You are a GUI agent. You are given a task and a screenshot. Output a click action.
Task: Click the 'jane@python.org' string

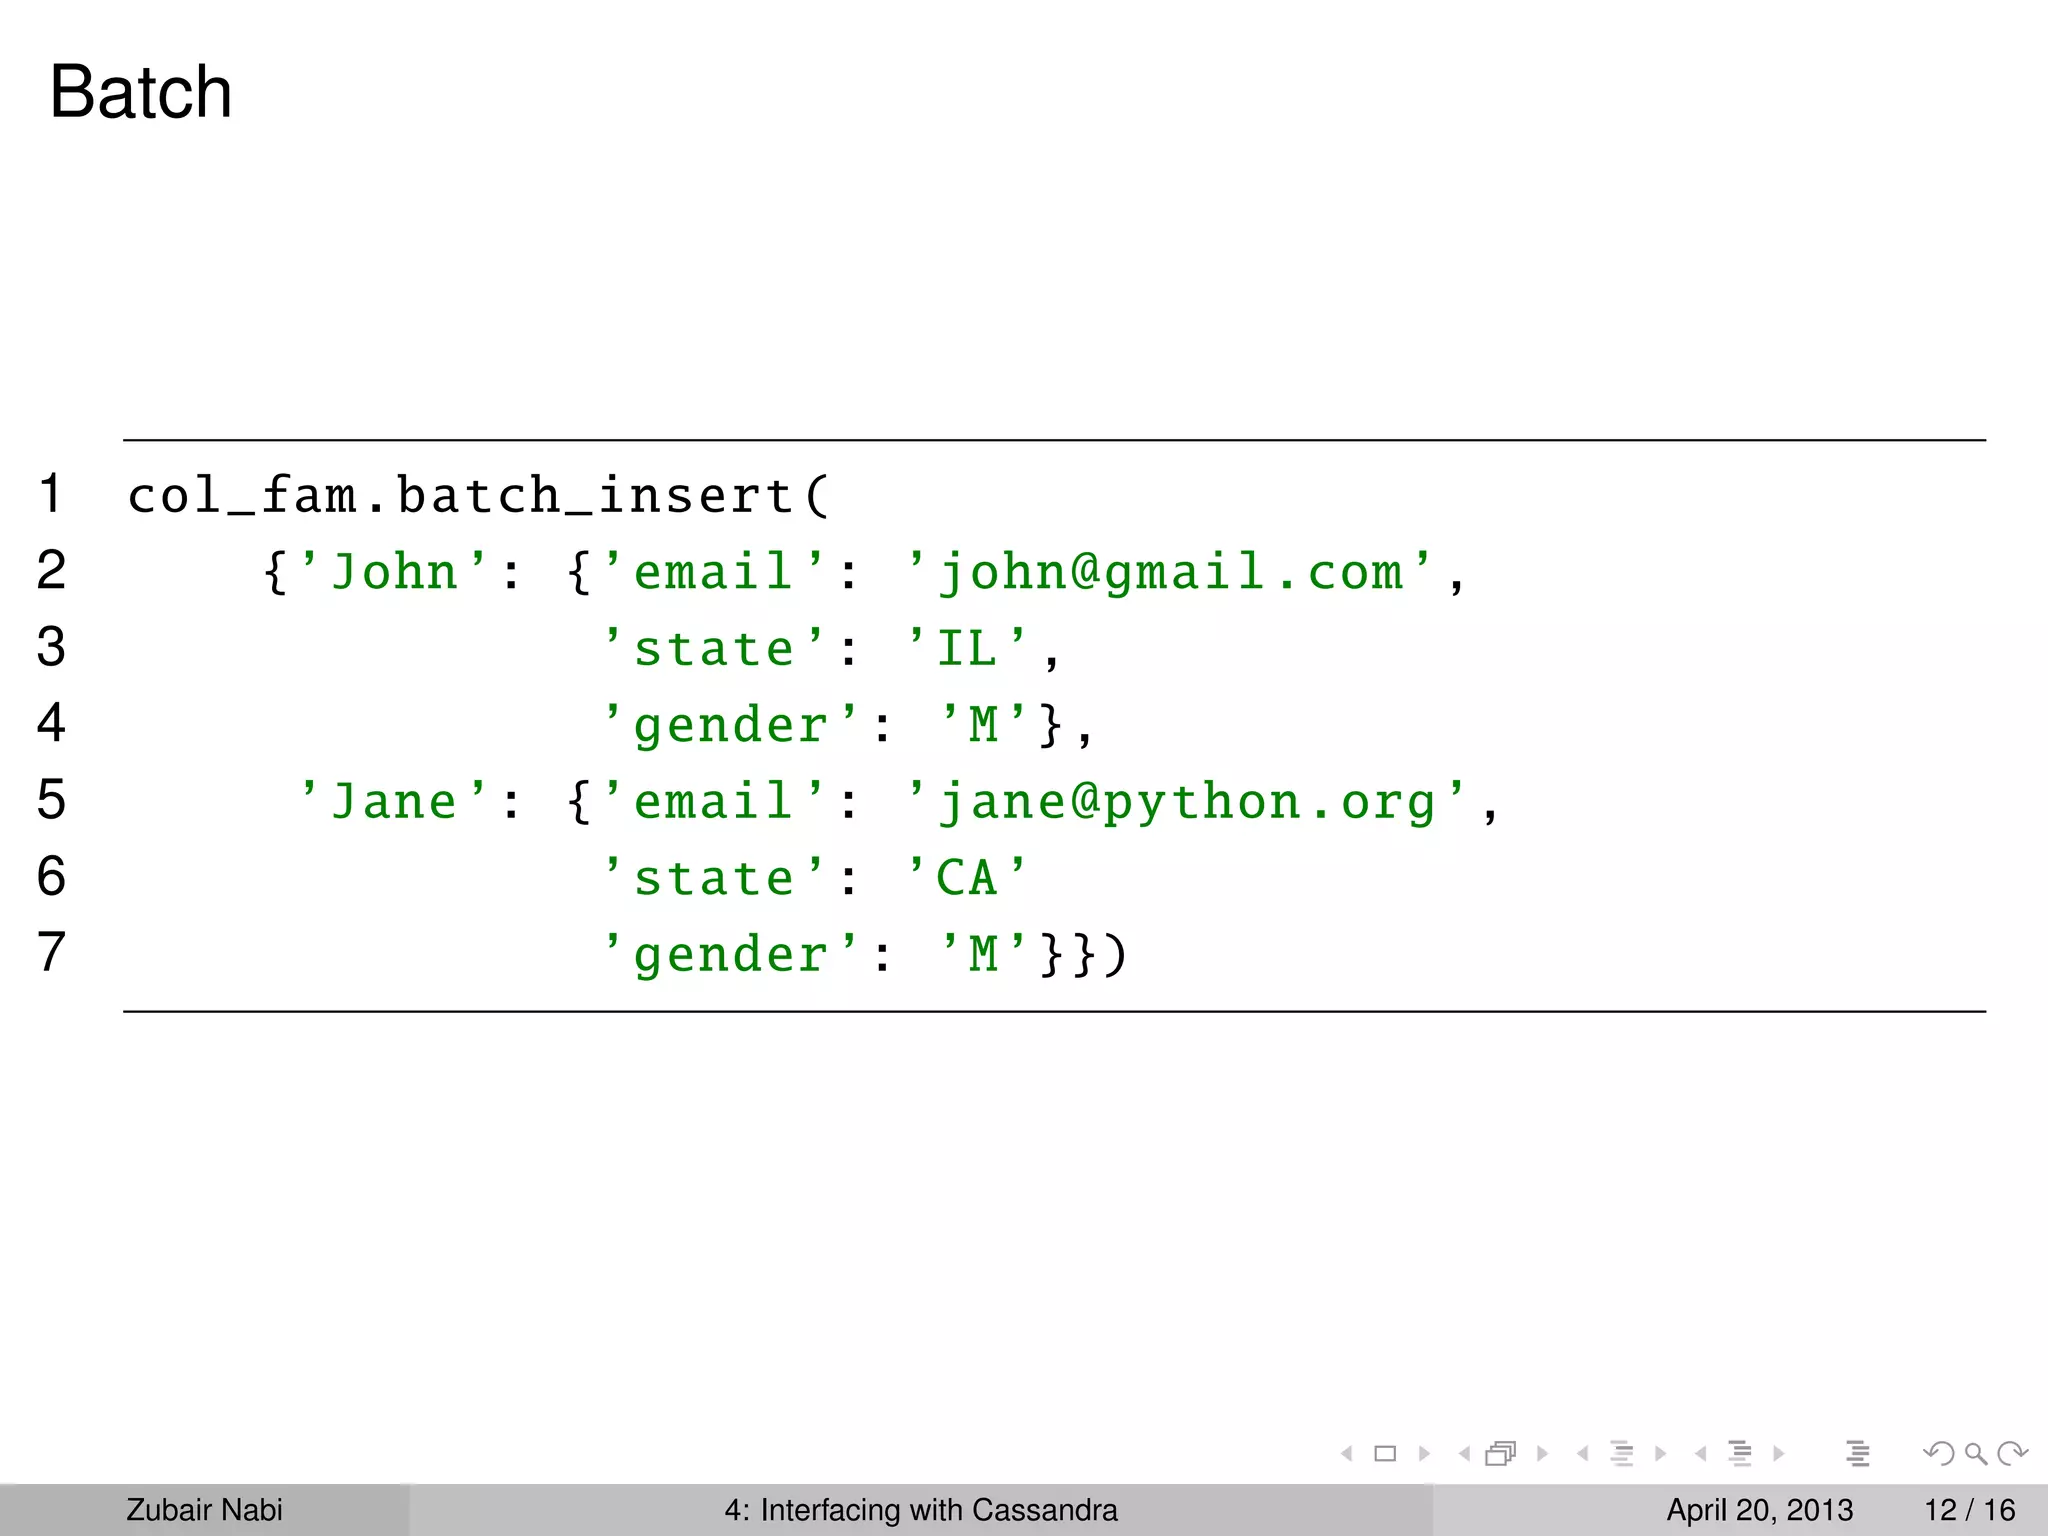tap(1187, 802)
